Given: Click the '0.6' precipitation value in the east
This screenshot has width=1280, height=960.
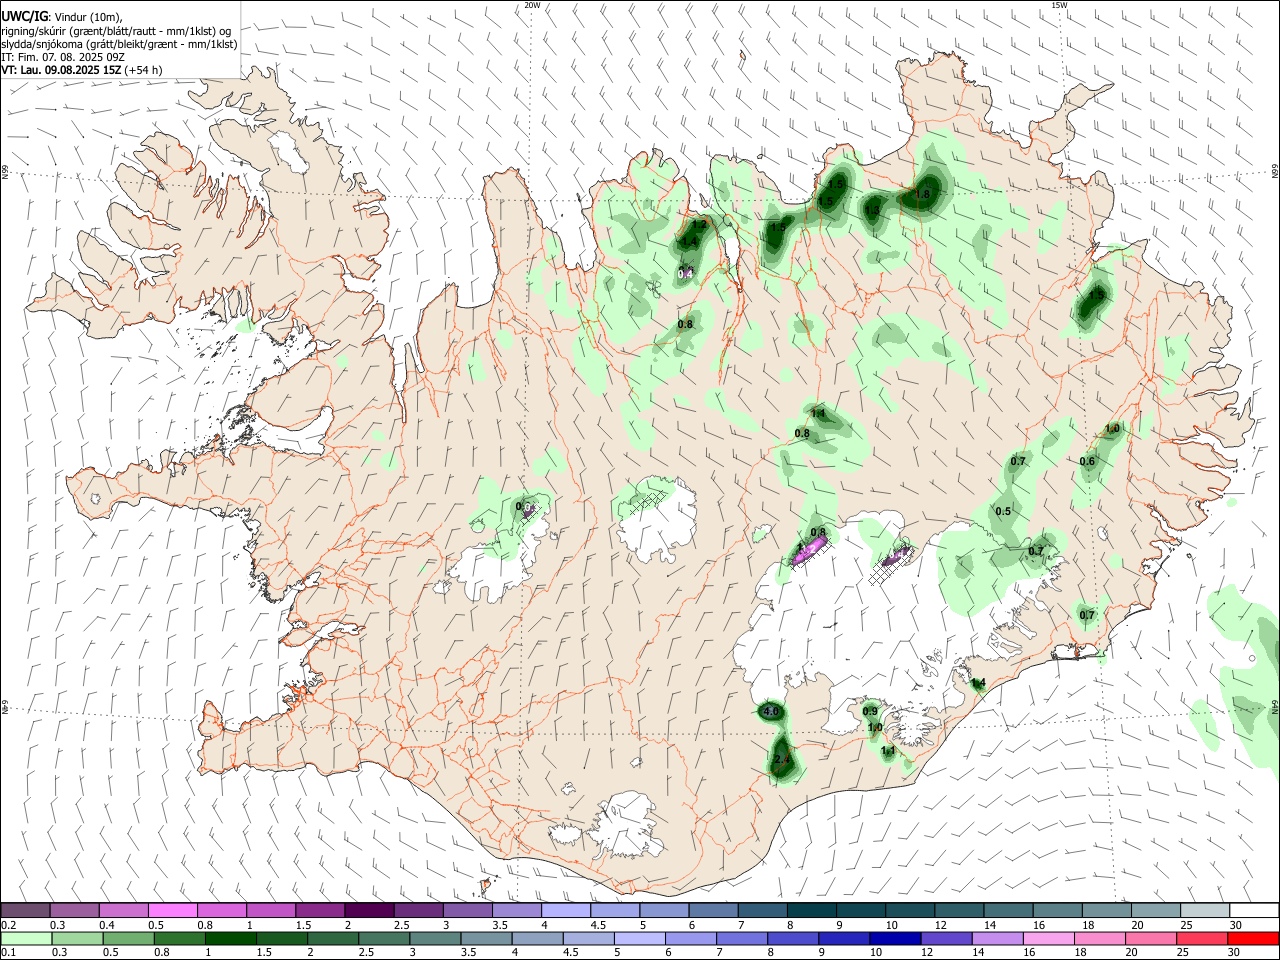Looking at the screenshot, I should point(1088,461).
